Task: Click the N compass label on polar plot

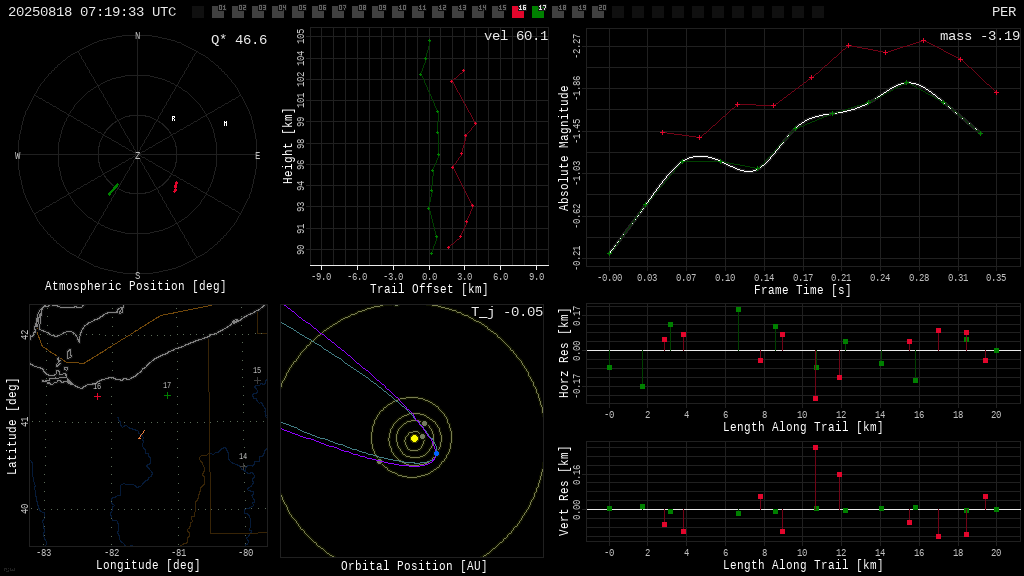Action: pyautogui.click(x=137, y=36)
